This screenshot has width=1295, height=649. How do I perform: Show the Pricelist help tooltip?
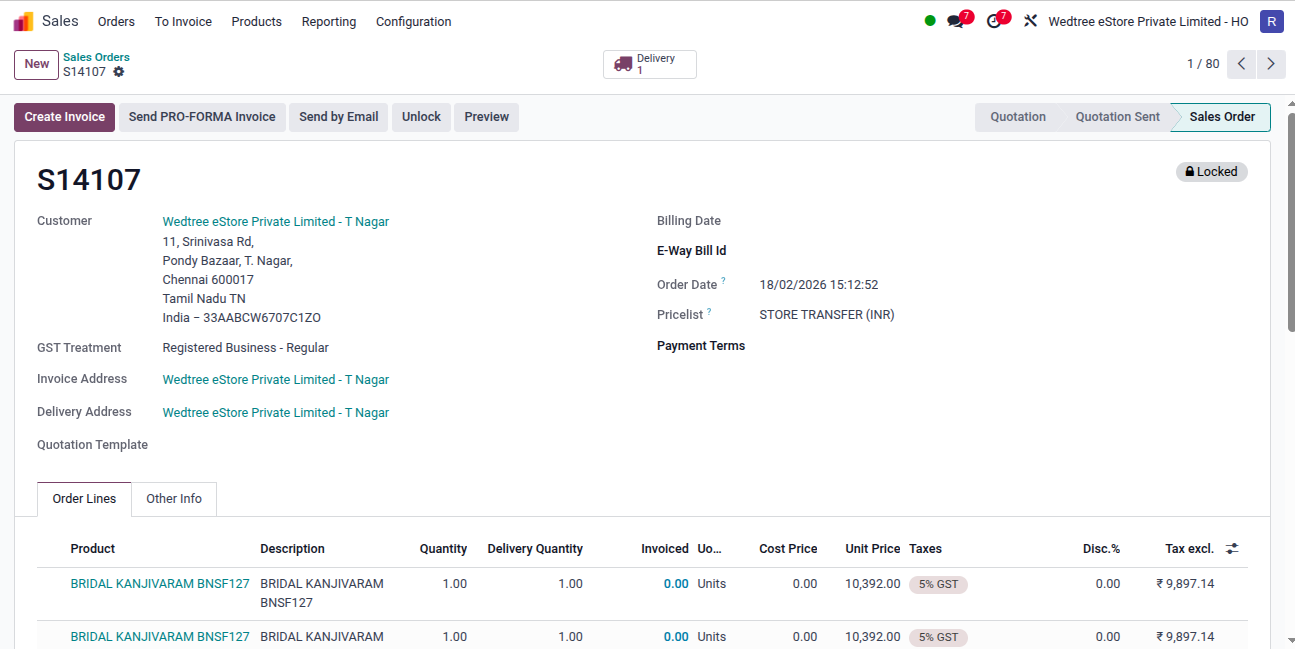click(709, 312)
